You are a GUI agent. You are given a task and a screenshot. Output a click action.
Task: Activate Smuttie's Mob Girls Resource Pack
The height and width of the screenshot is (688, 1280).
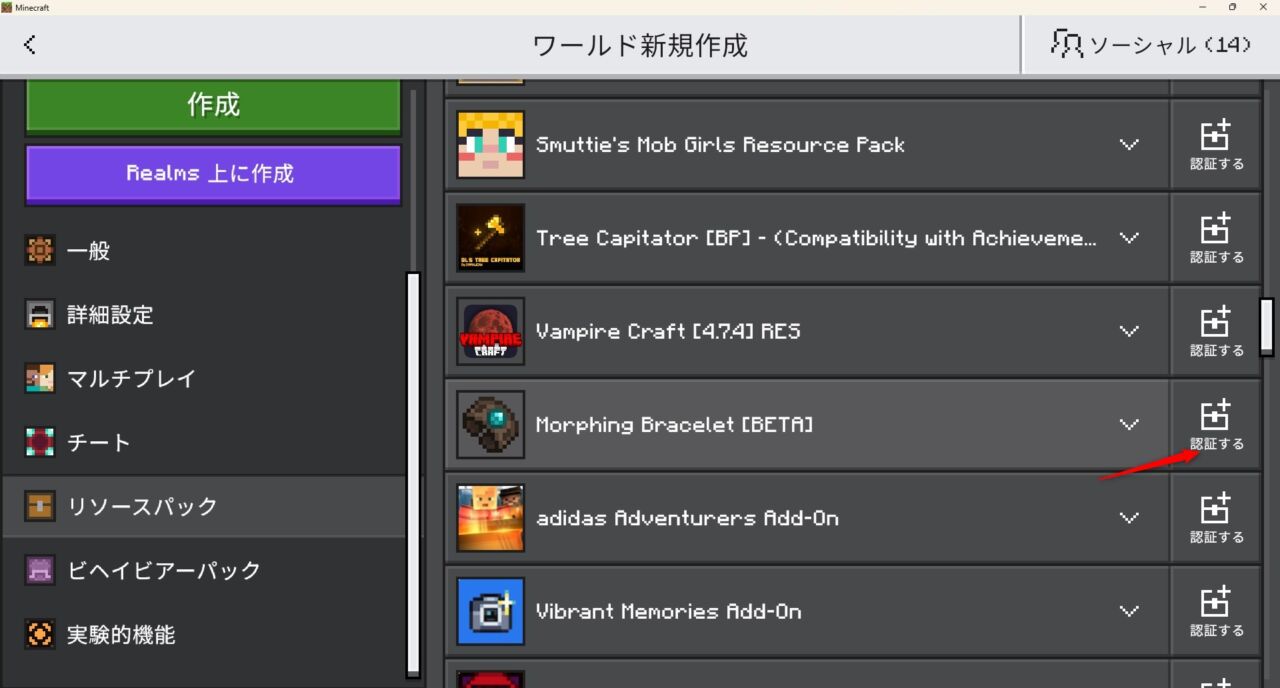point(1216,145)
